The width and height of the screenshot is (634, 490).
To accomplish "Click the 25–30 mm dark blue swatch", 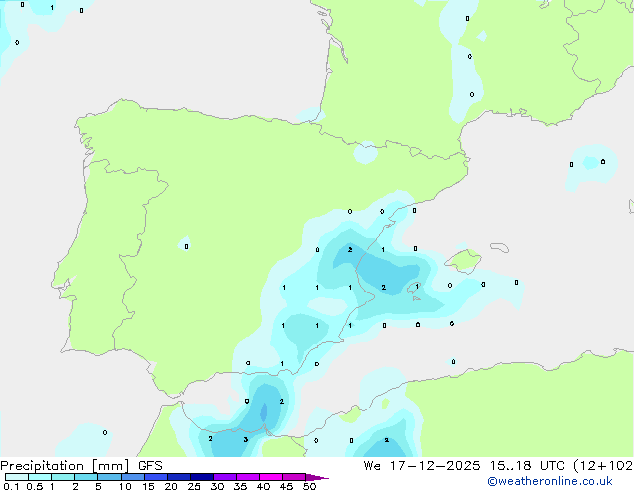I will (202, 477).
